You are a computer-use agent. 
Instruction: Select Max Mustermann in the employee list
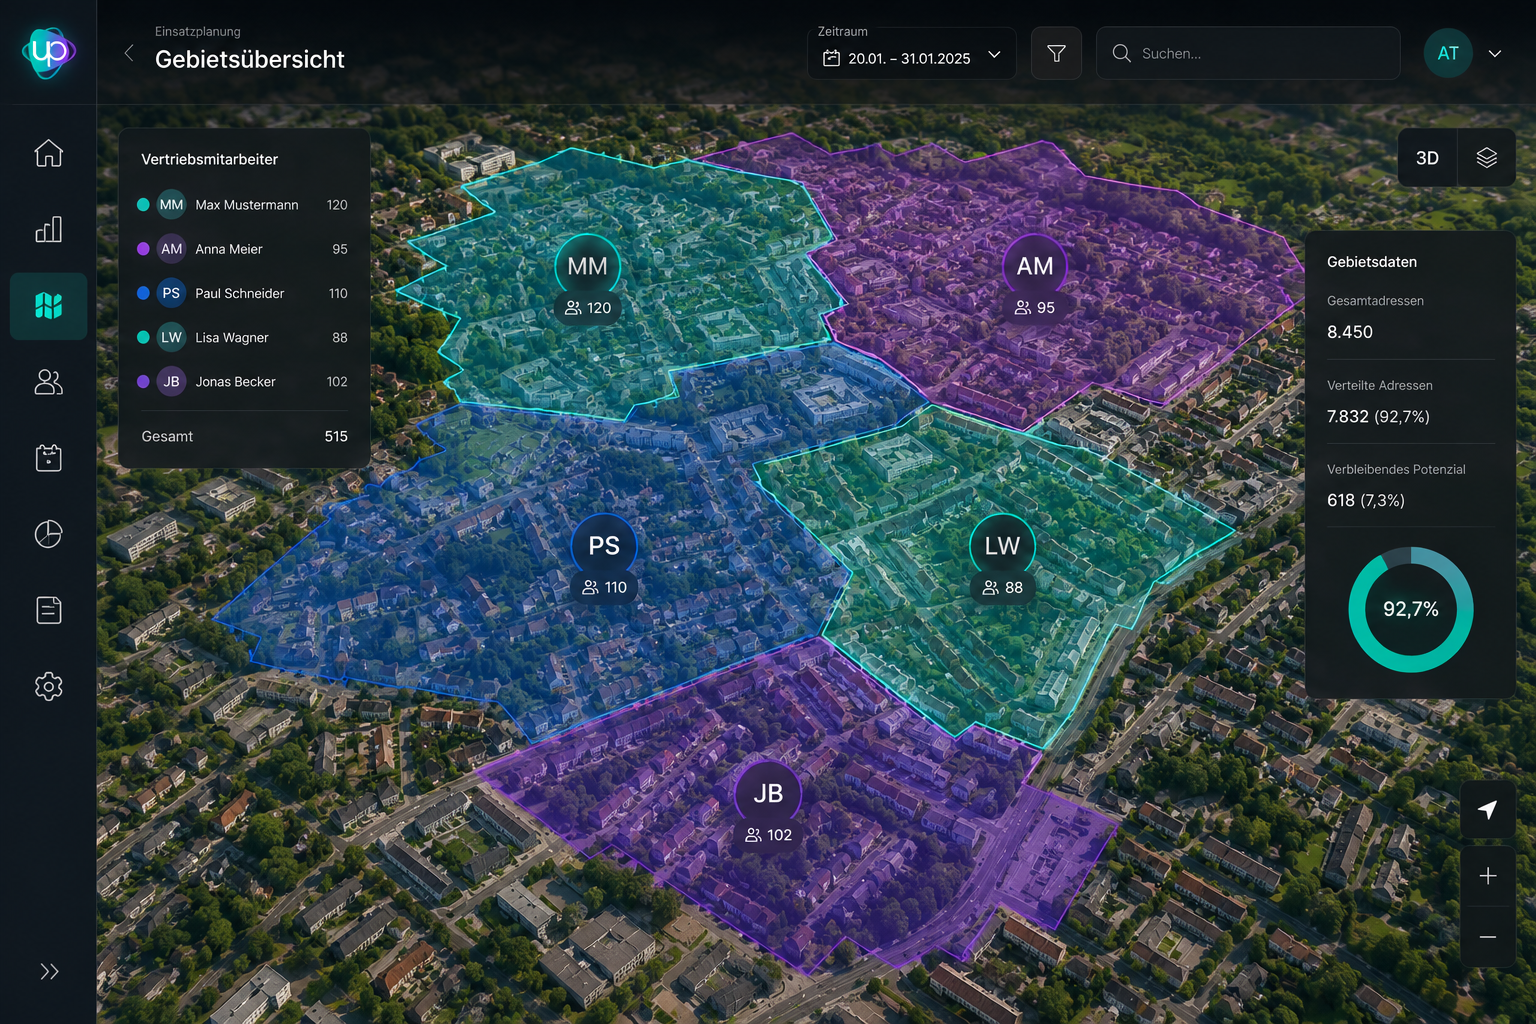243,205
